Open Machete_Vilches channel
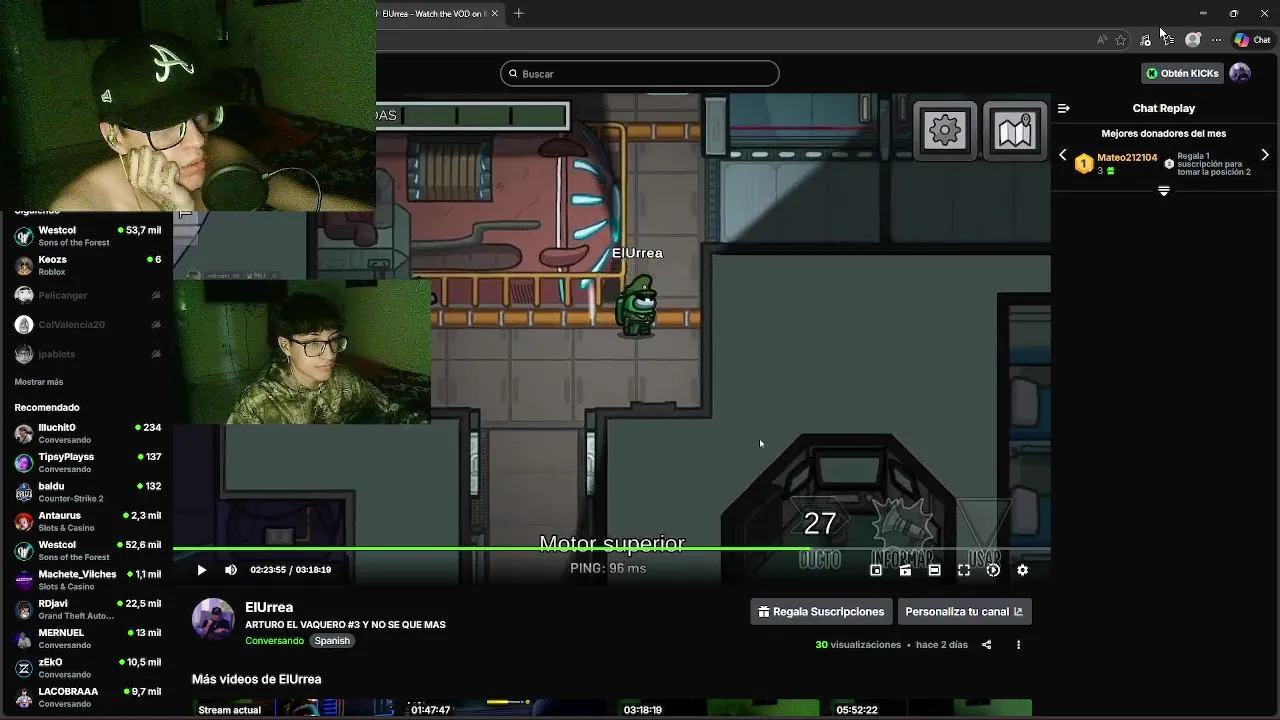 click(87, 580)
